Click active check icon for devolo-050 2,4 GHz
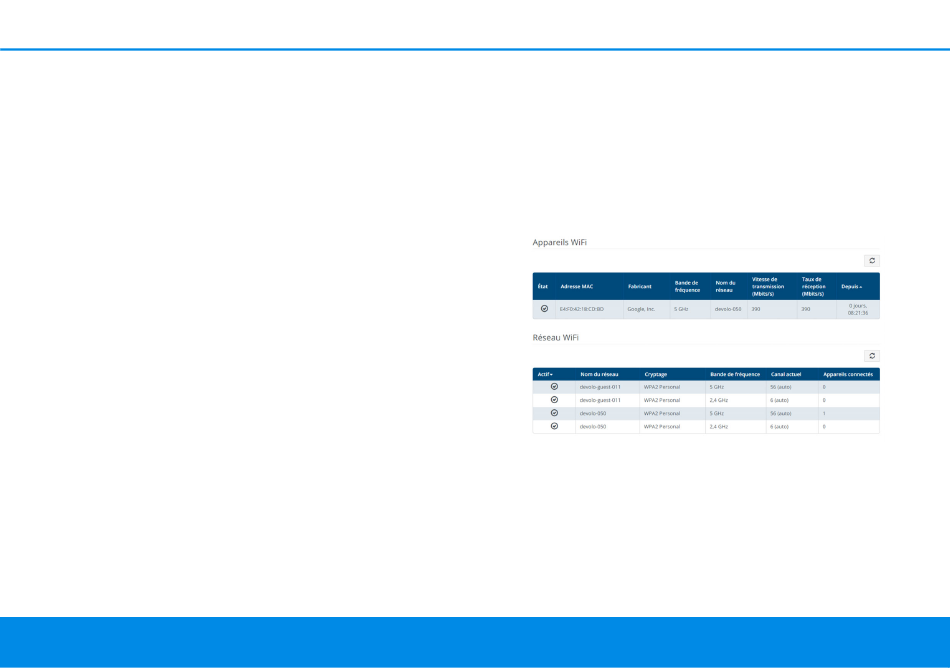 click(554, 426)
